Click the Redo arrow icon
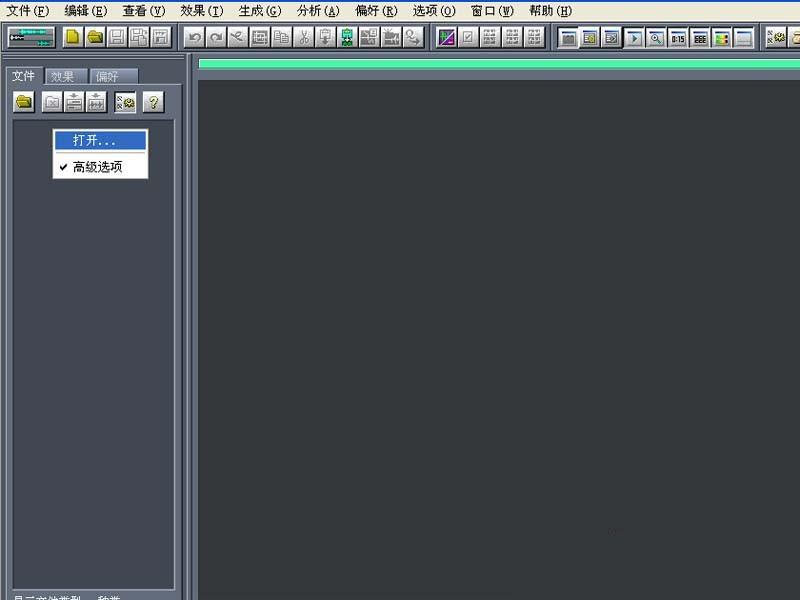The width and height of the screenshot is (800, 600). coord(216,38)
